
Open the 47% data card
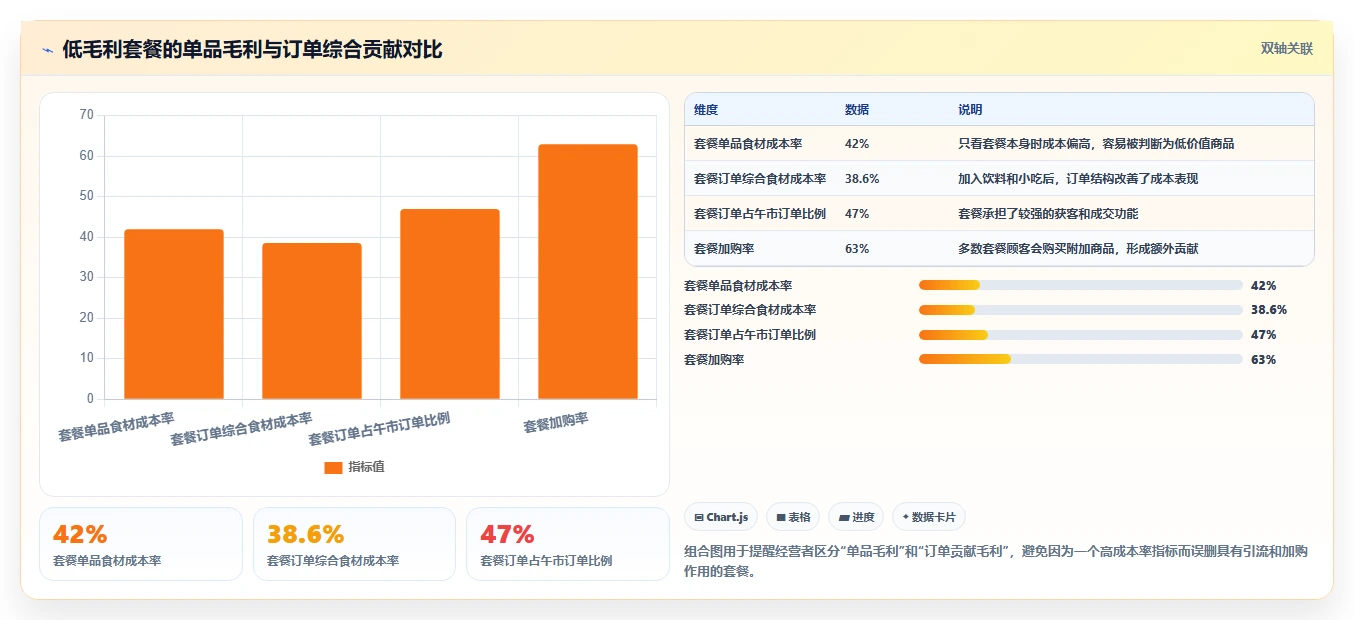568,544
